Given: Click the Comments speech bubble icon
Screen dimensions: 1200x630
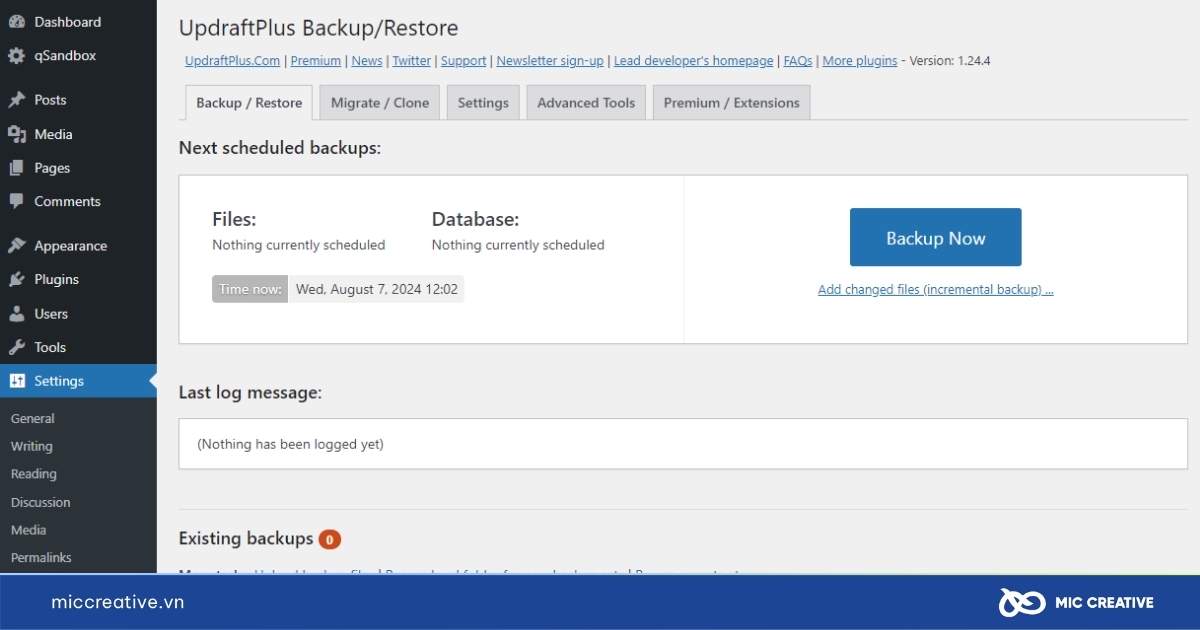Looking at the screenshot, I should pyautogui.click(x=17, y=201).
